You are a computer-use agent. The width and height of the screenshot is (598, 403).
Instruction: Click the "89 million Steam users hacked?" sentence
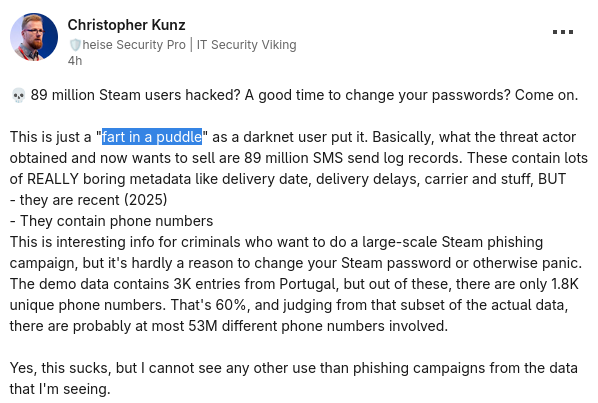135,95
